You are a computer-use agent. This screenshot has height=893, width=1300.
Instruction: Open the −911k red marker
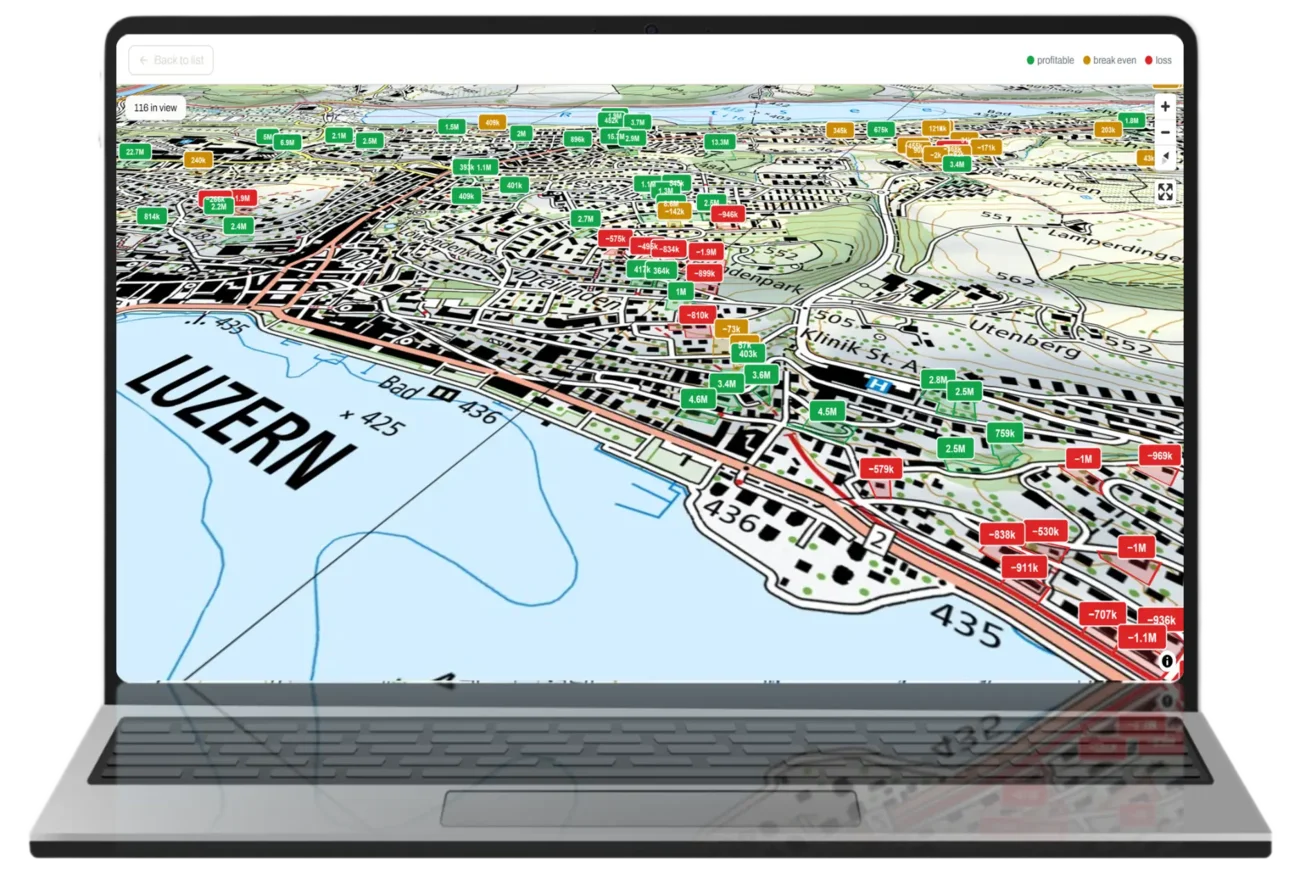1024,567
